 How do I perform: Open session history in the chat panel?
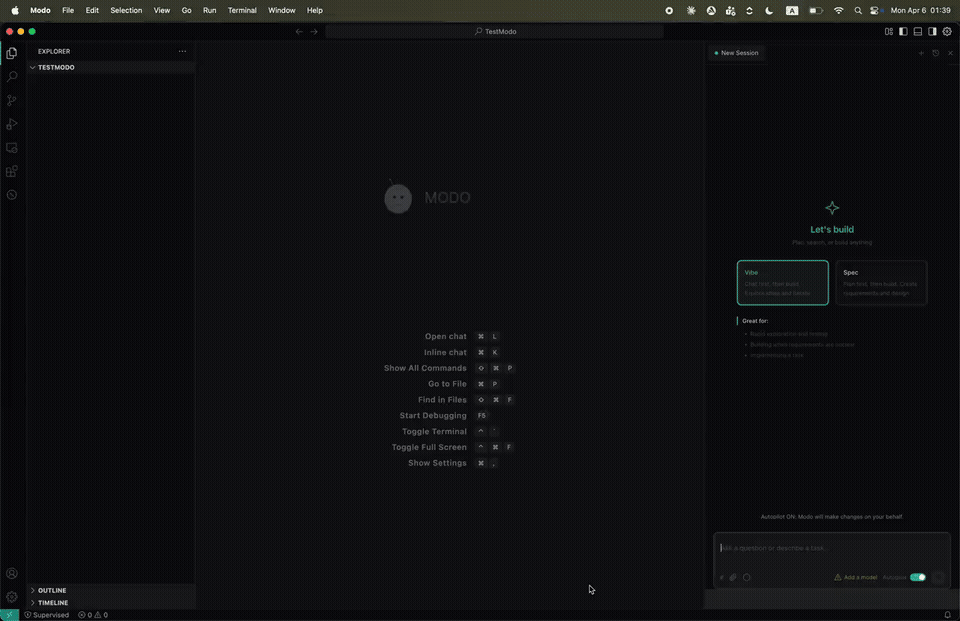tap(935, 53)
